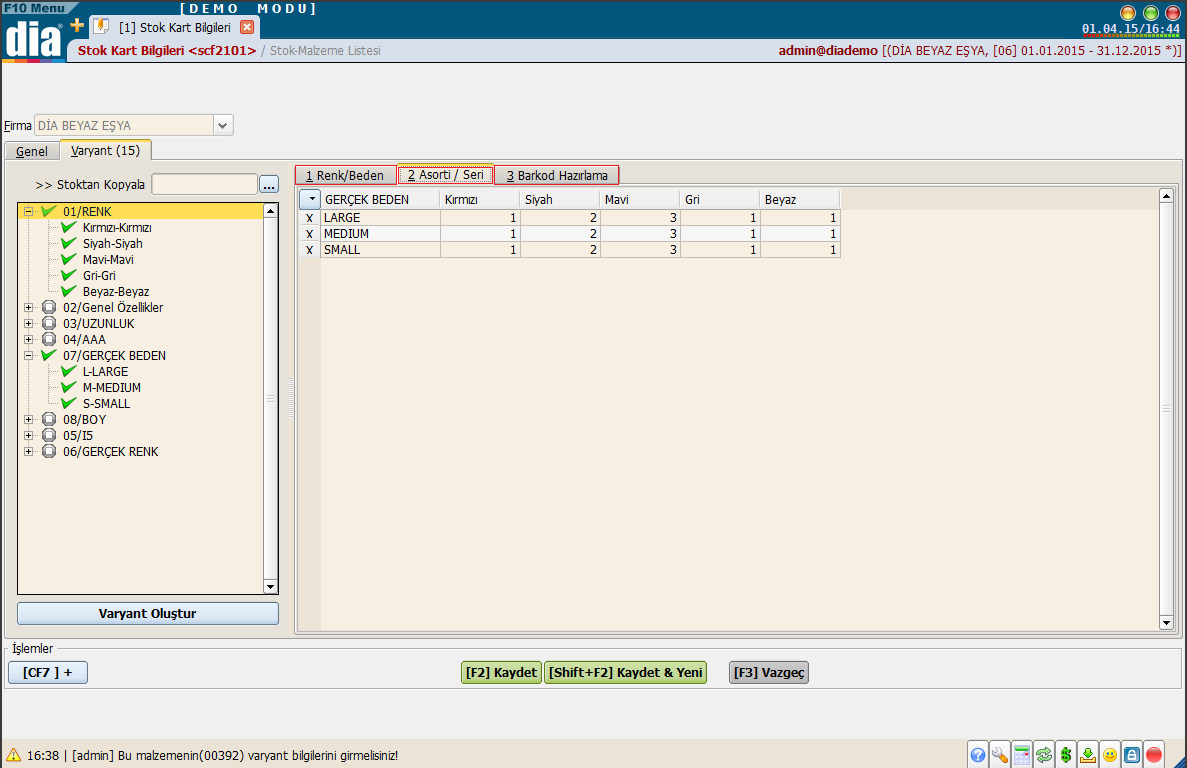The height and width of the screenshot is (768, 1187).
Task: Expand the 04/AAA node
Action: pos(29,340)
